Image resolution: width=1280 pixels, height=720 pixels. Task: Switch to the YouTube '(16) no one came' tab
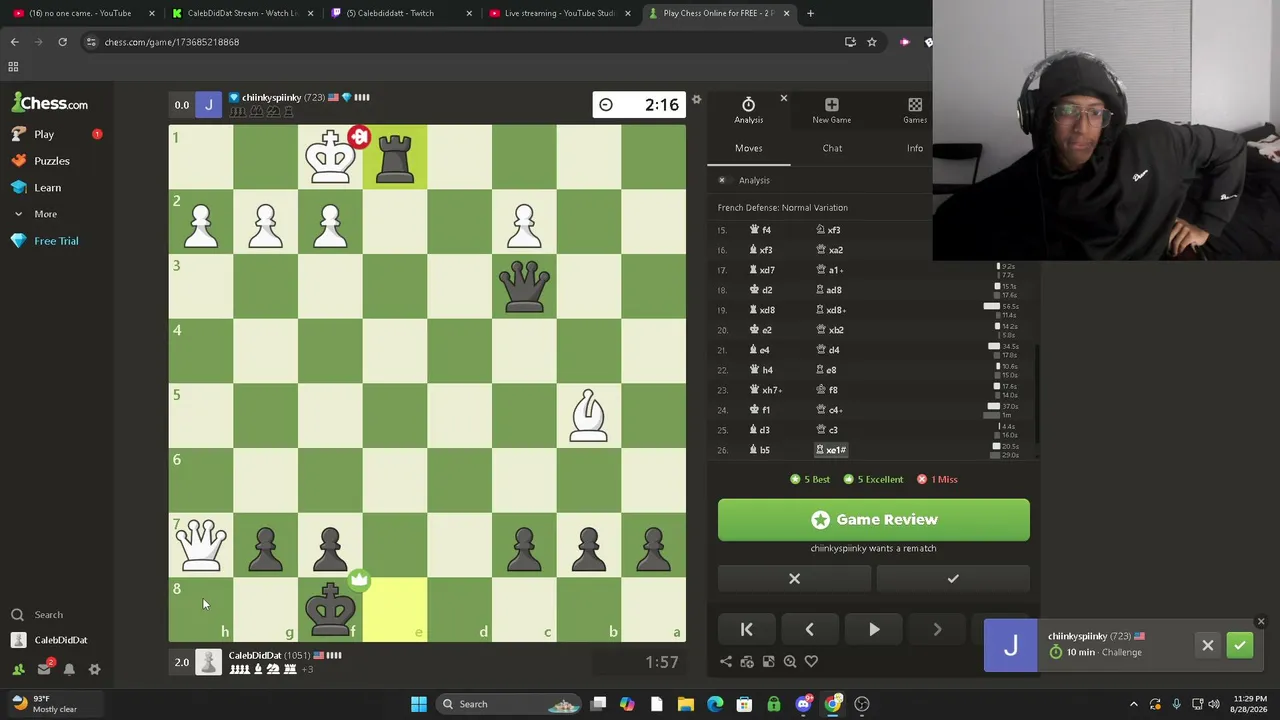click(x=80, y=13)
